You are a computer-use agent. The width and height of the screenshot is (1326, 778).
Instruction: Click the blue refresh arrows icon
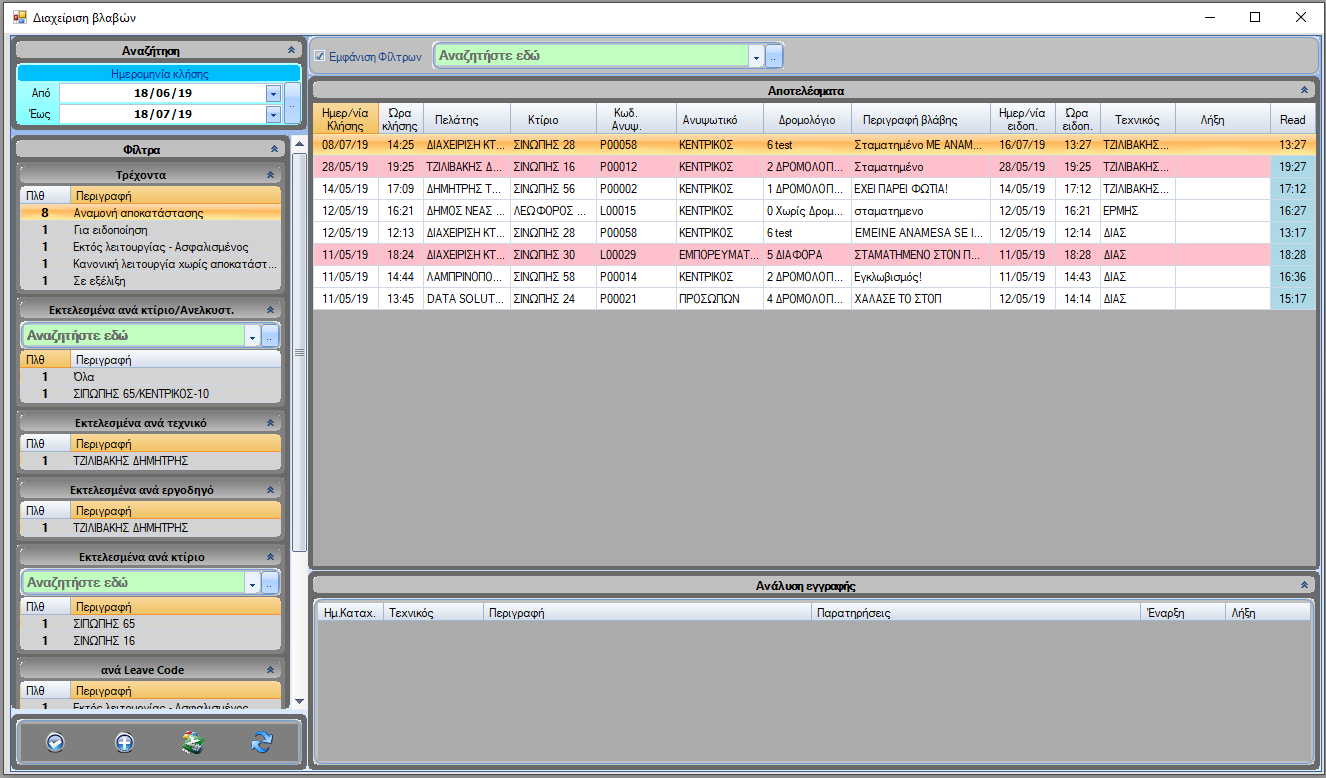click(262, 742)
